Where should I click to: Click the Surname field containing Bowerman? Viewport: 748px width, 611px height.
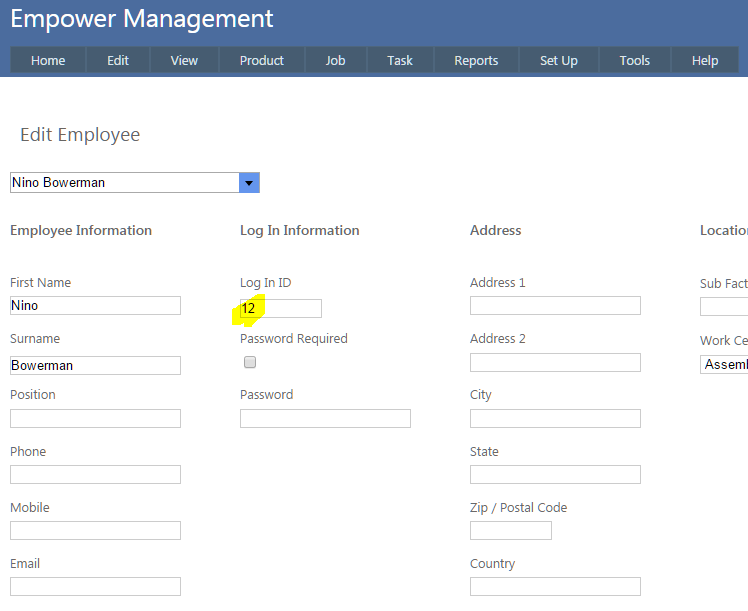click(95, 366)
